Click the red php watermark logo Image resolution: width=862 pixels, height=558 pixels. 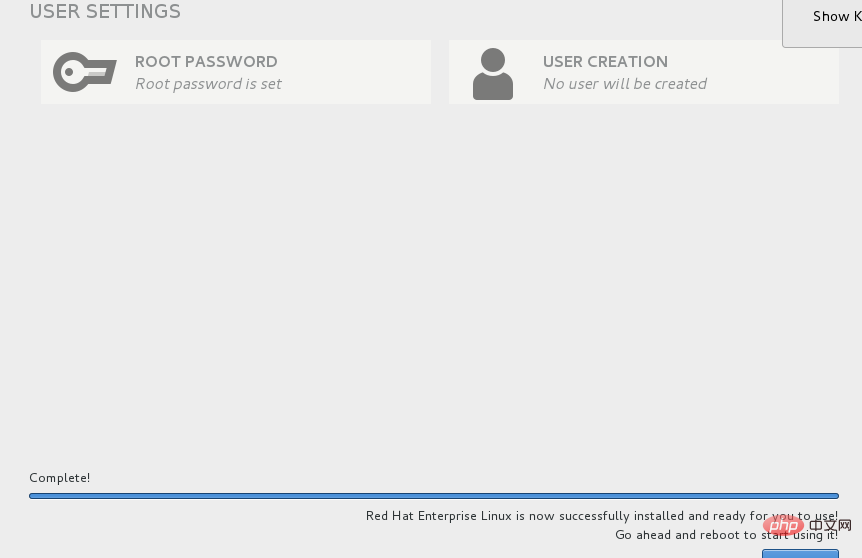pyautogui.click(x=783, y=526)
